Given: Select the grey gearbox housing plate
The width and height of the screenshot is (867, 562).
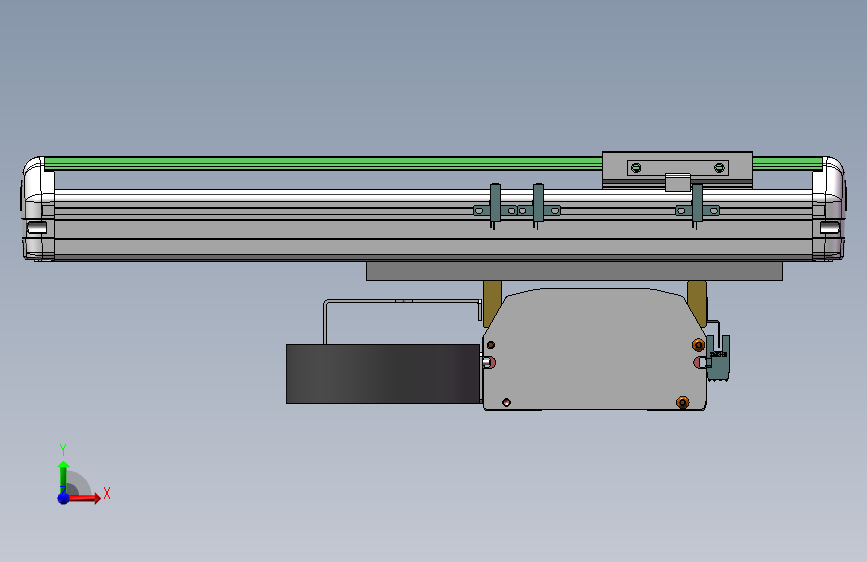Looking at the screenshot, I should click(x=594, y=350).
